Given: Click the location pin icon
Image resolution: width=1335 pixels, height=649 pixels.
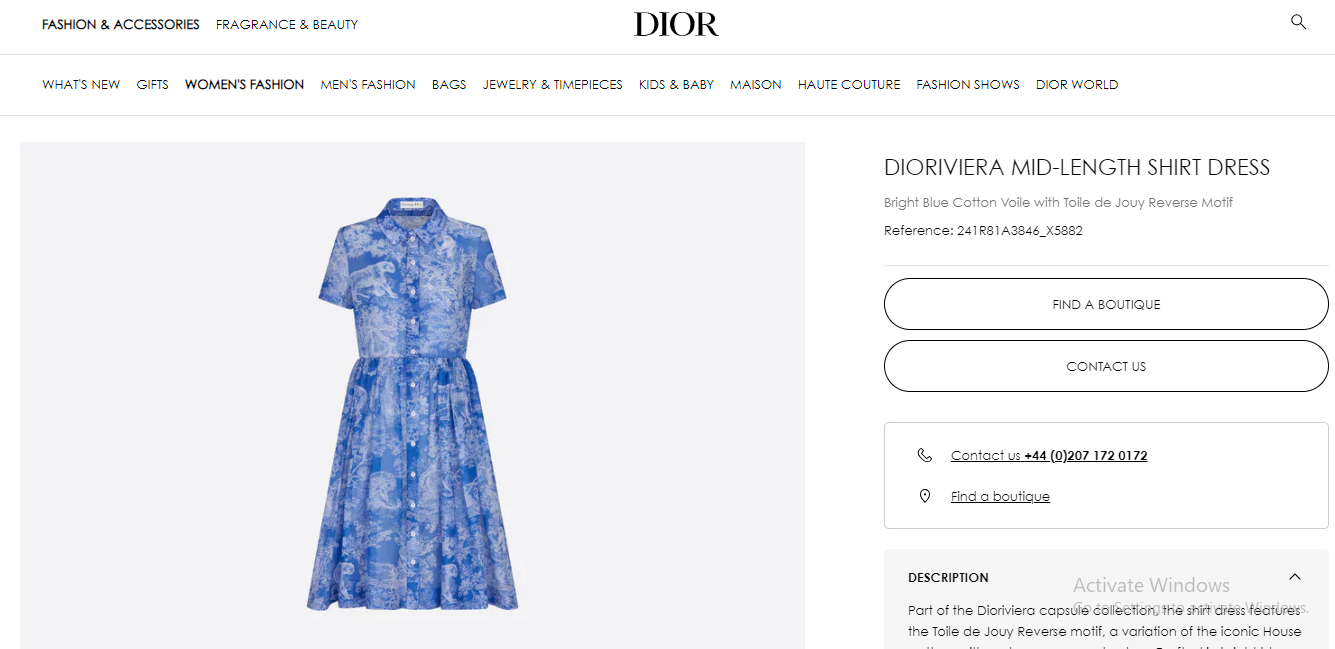Looking at the screenshot, I should click(925, 496).
